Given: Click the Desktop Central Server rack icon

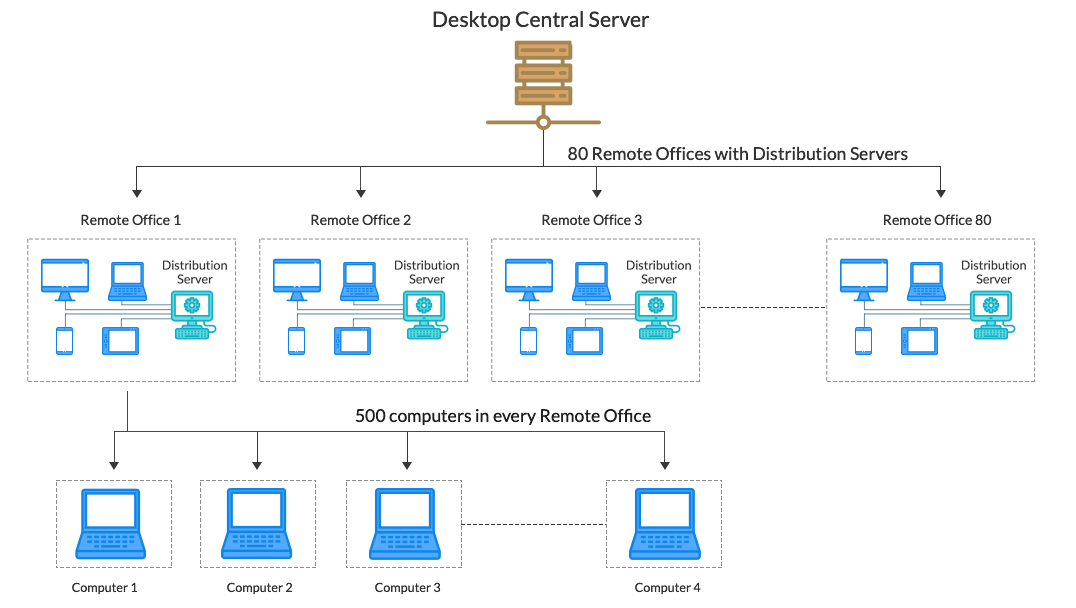Looking at the screenshot, I should tap(543, 85).
